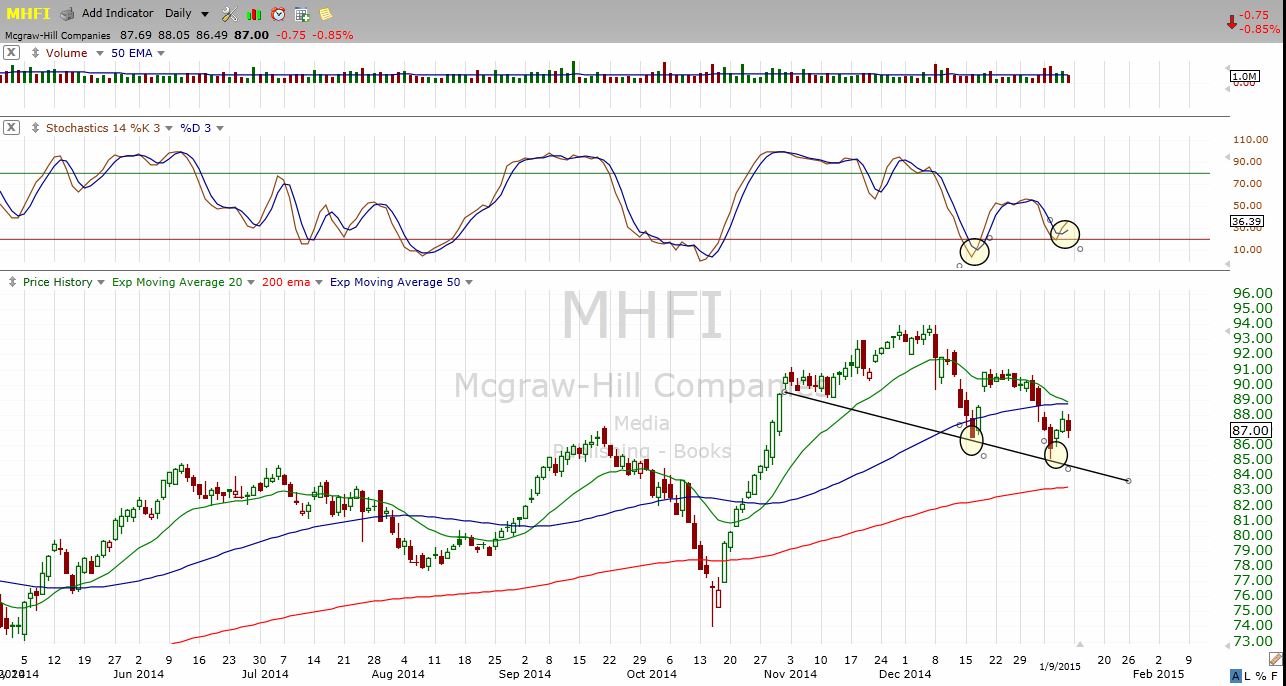Click the calendar with plus sign icon
Viewport: 1286px width, 686px height.
click(x=302, y=14)
